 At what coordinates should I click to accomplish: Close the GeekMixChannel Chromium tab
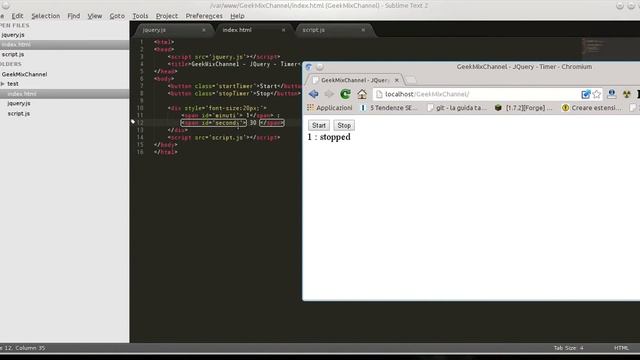pos(396,80)
